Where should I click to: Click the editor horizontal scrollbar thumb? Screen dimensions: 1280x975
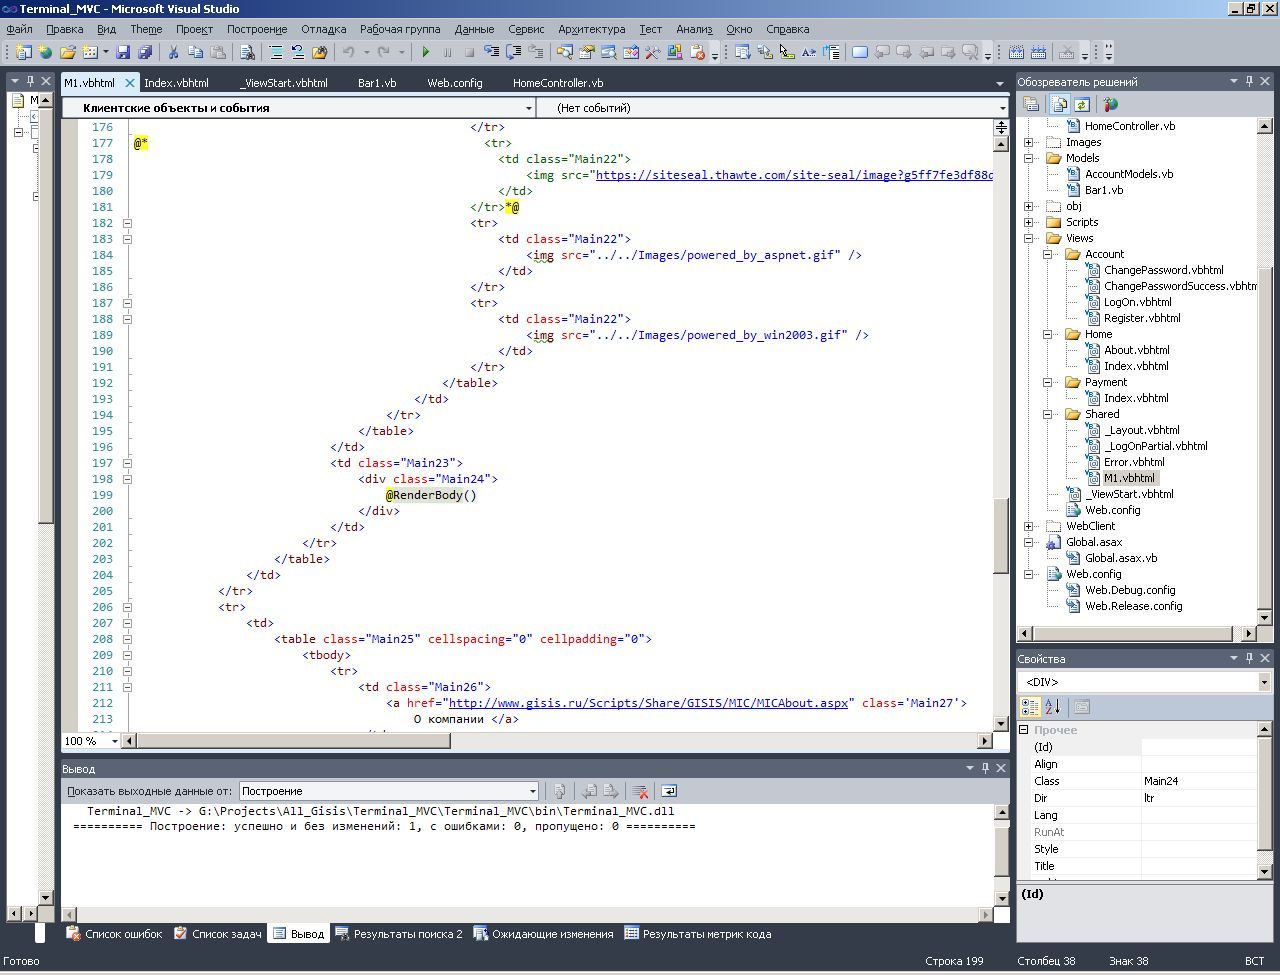tap(293, 741)
